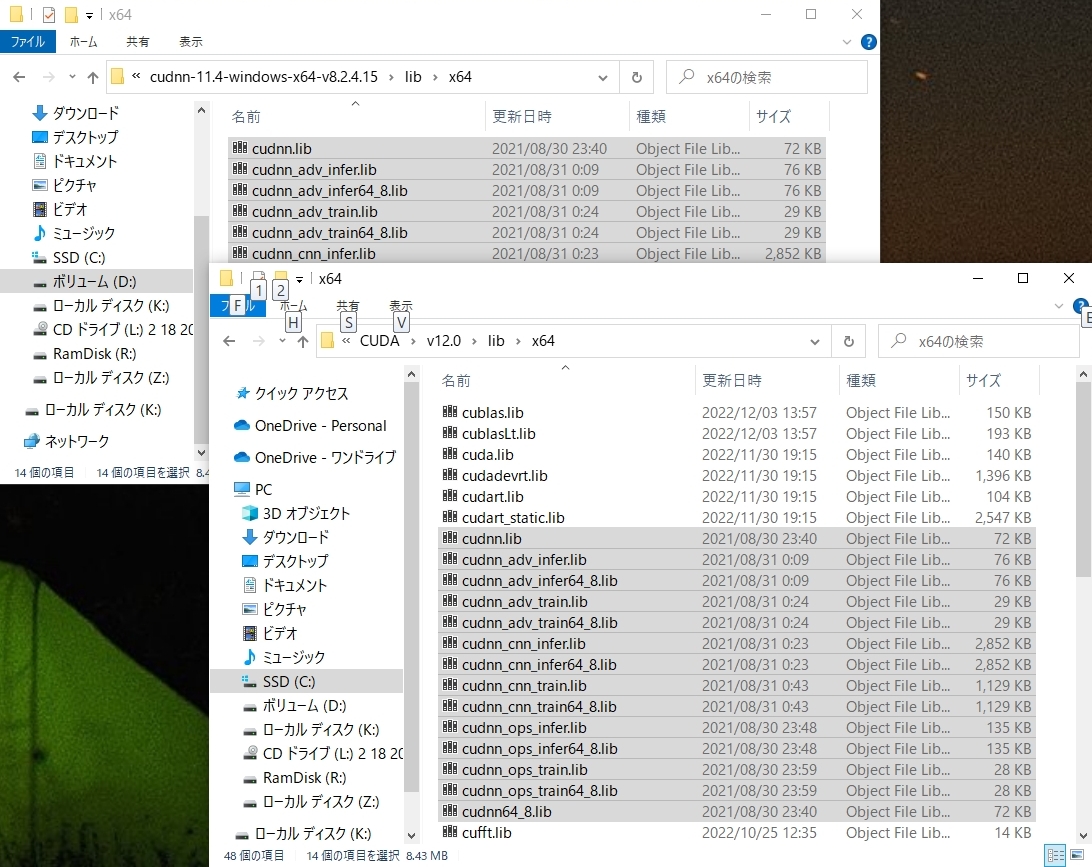Open ファイル tab in cudnn window
The image size is (1092, 867).
click(x=28, y=42)
